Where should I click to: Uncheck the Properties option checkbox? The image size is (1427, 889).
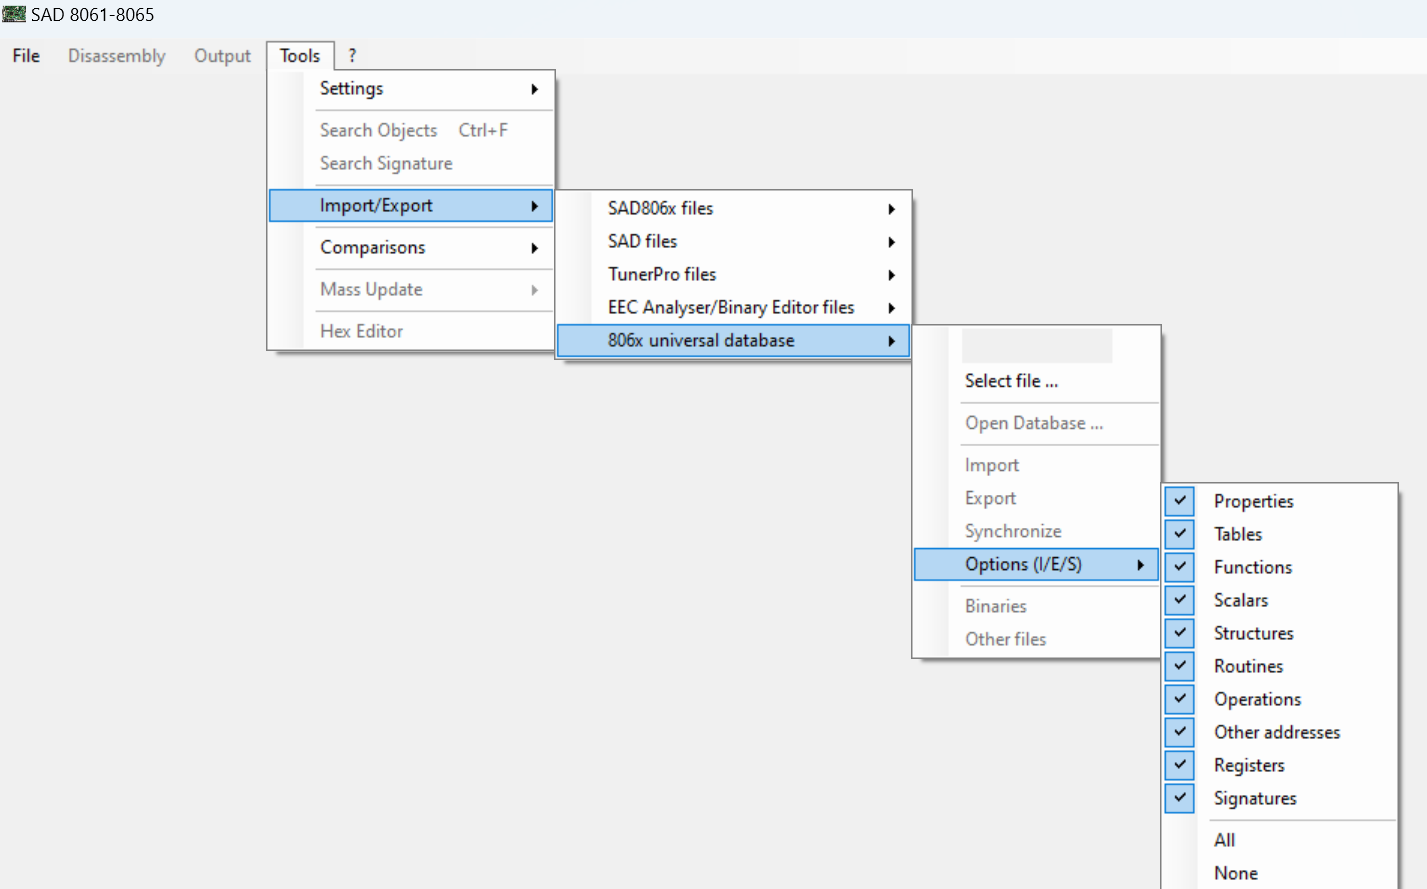pyautogui.click(x=1180, y=501)
